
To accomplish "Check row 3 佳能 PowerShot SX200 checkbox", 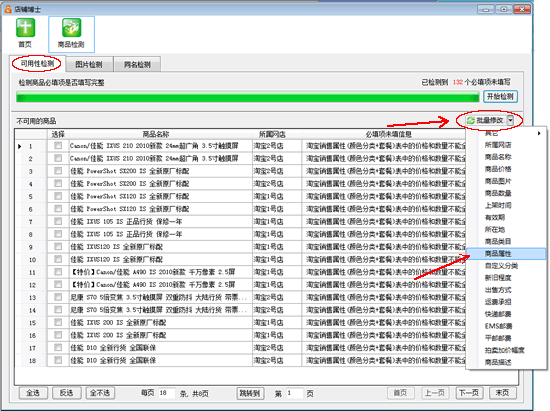I will pos(58,171).
